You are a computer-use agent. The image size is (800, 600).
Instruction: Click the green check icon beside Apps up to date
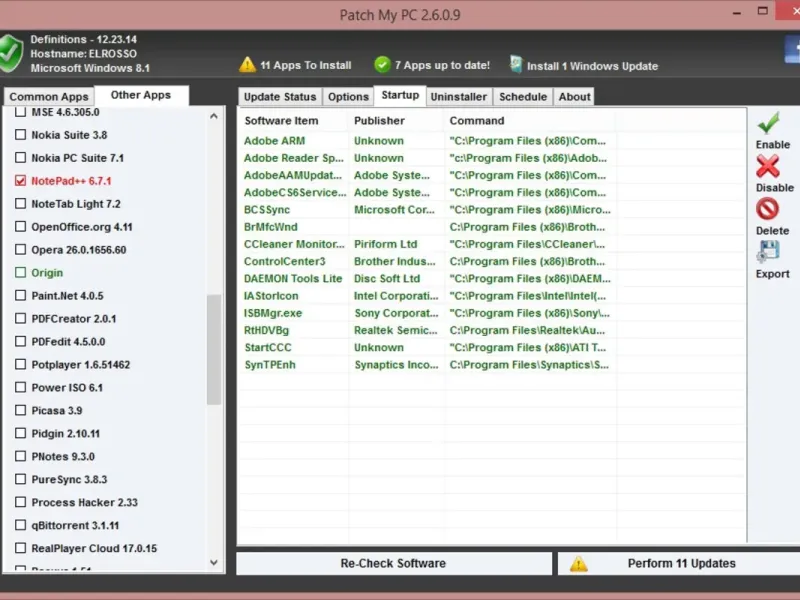click(382, 65)
